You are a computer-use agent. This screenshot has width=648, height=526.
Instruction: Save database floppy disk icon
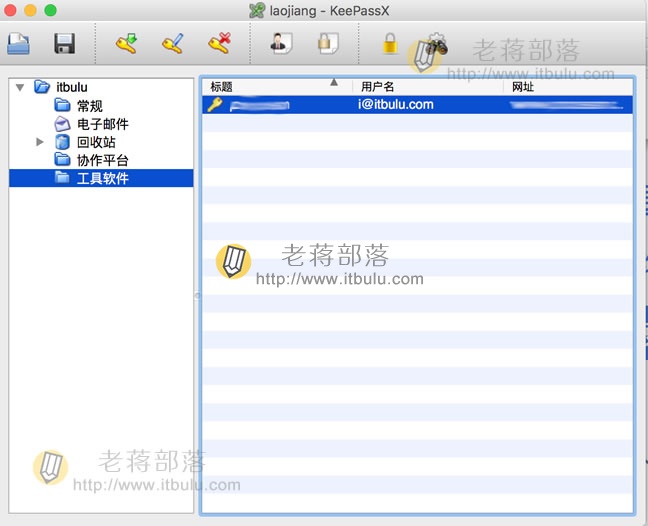point(64,44)
